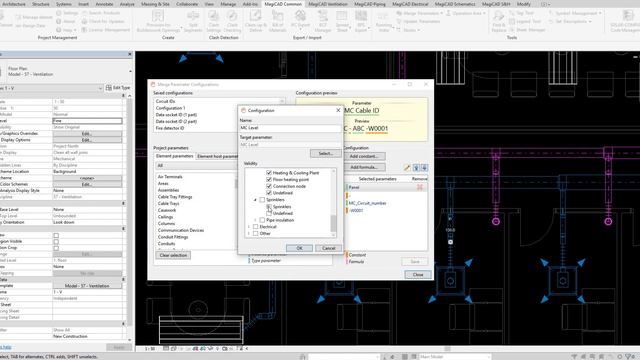Check the Pipe insulation checkbox
The height and width of the screenshot is (360, 640).
pos(262,220)
